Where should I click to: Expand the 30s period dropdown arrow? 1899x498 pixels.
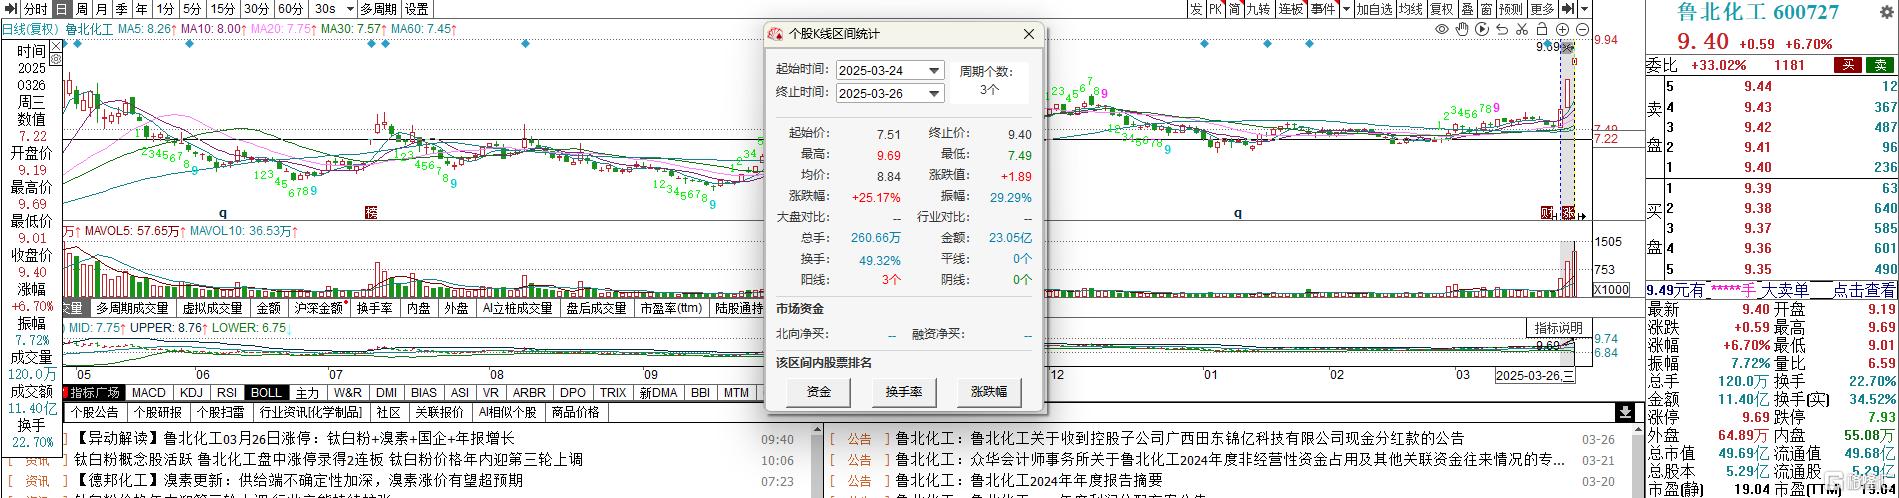348,9
